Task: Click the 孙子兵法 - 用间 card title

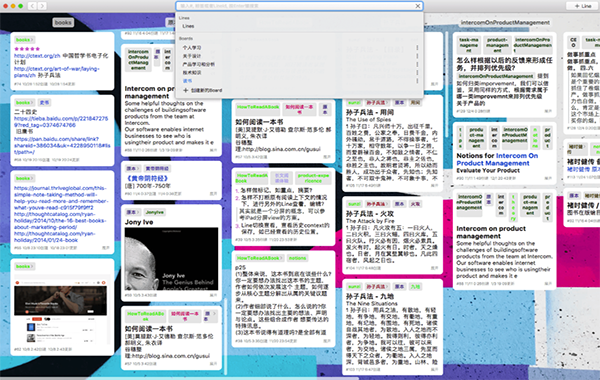Action: click(370, 113)
